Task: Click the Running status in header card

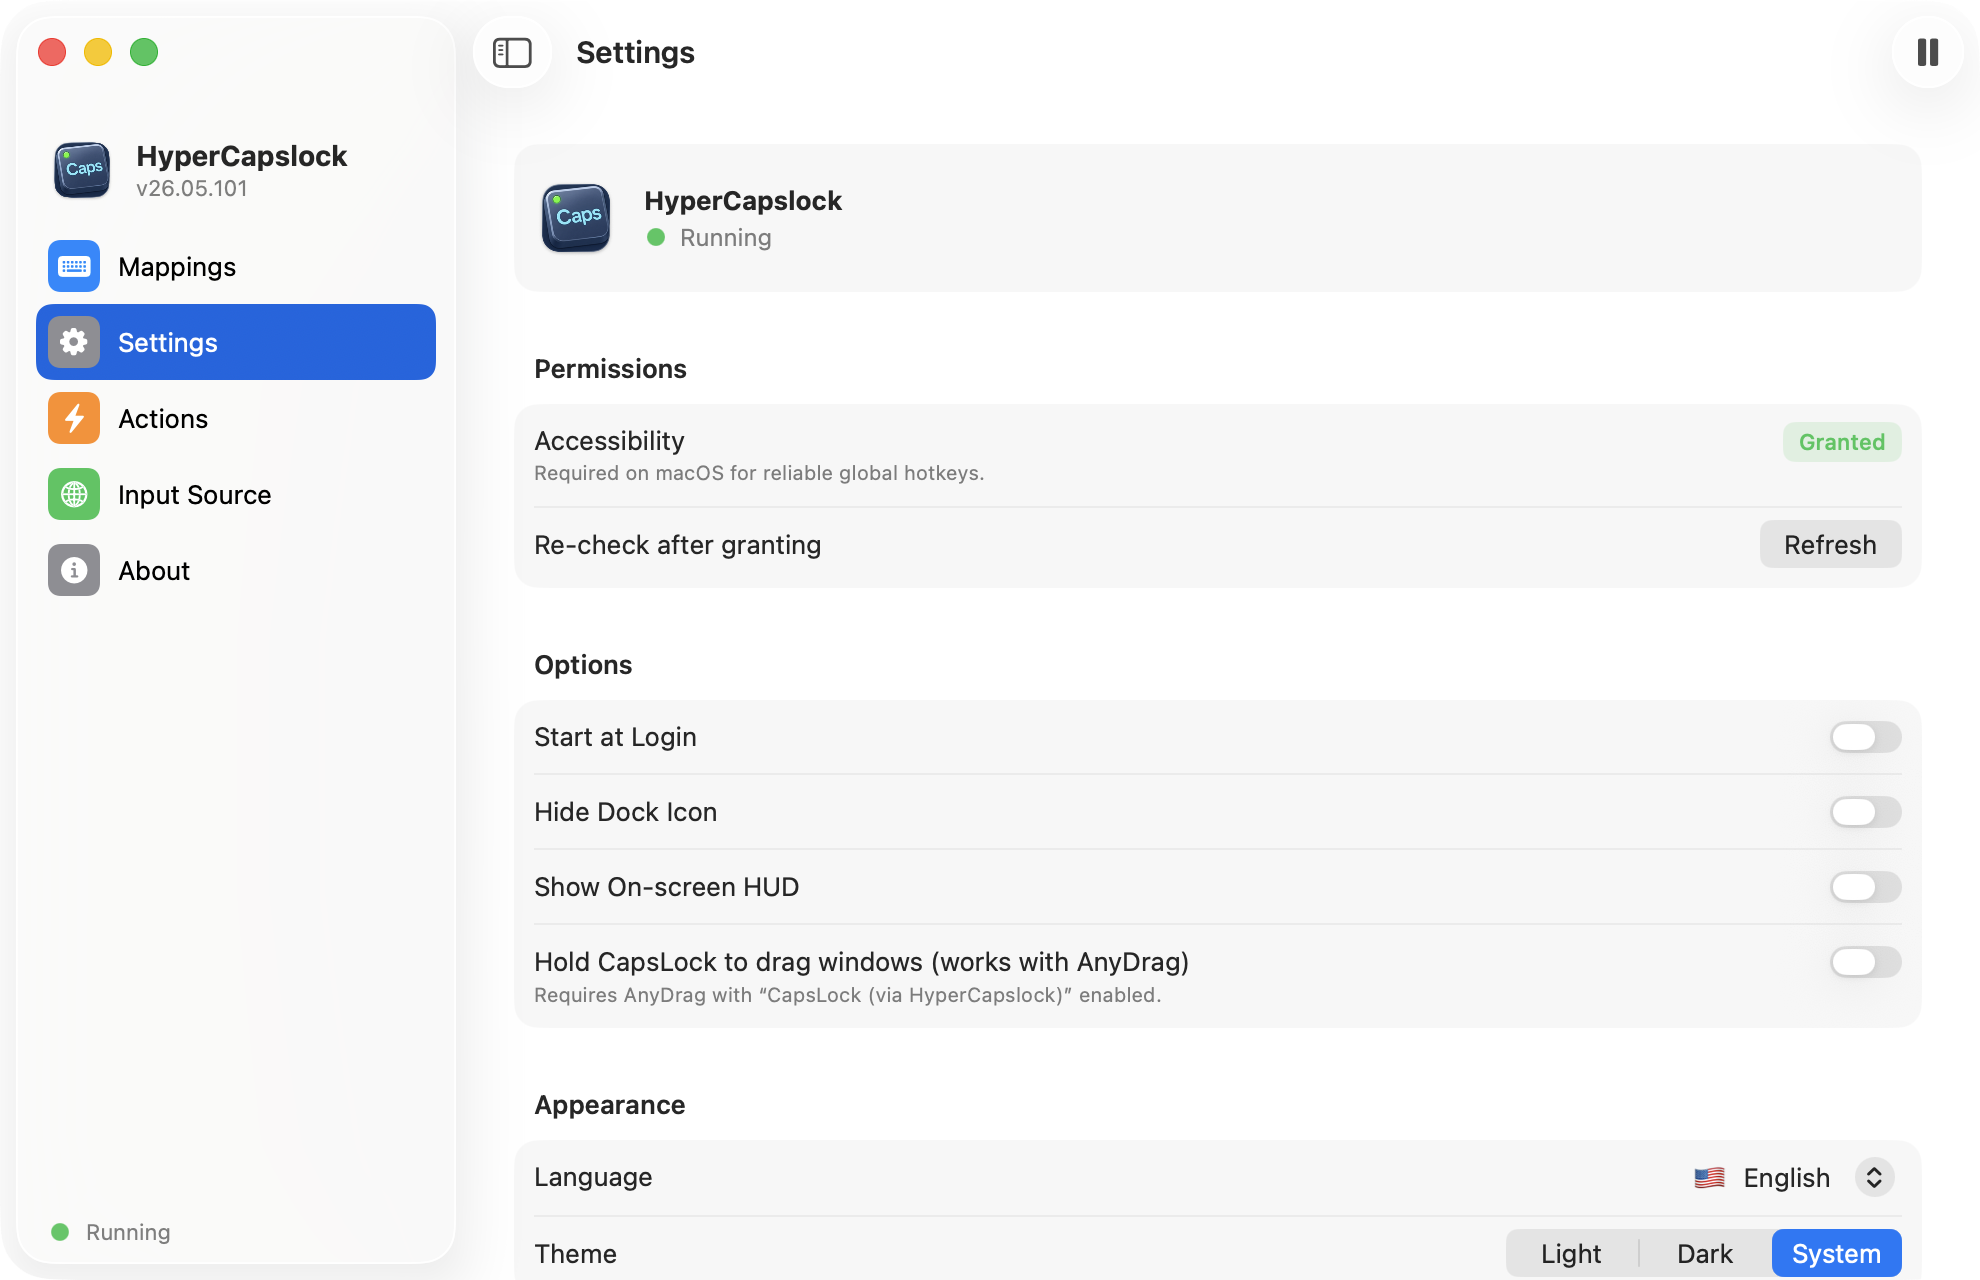Action: [x=709, y=238]
